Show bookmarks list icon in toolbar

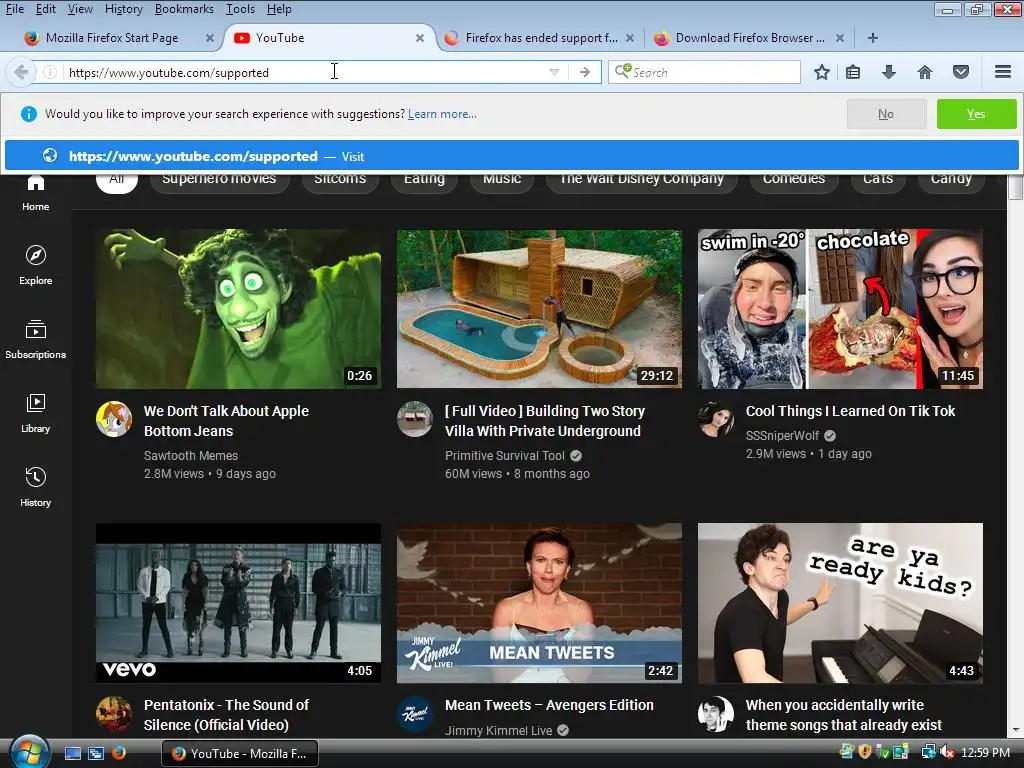tap(853, 72)
